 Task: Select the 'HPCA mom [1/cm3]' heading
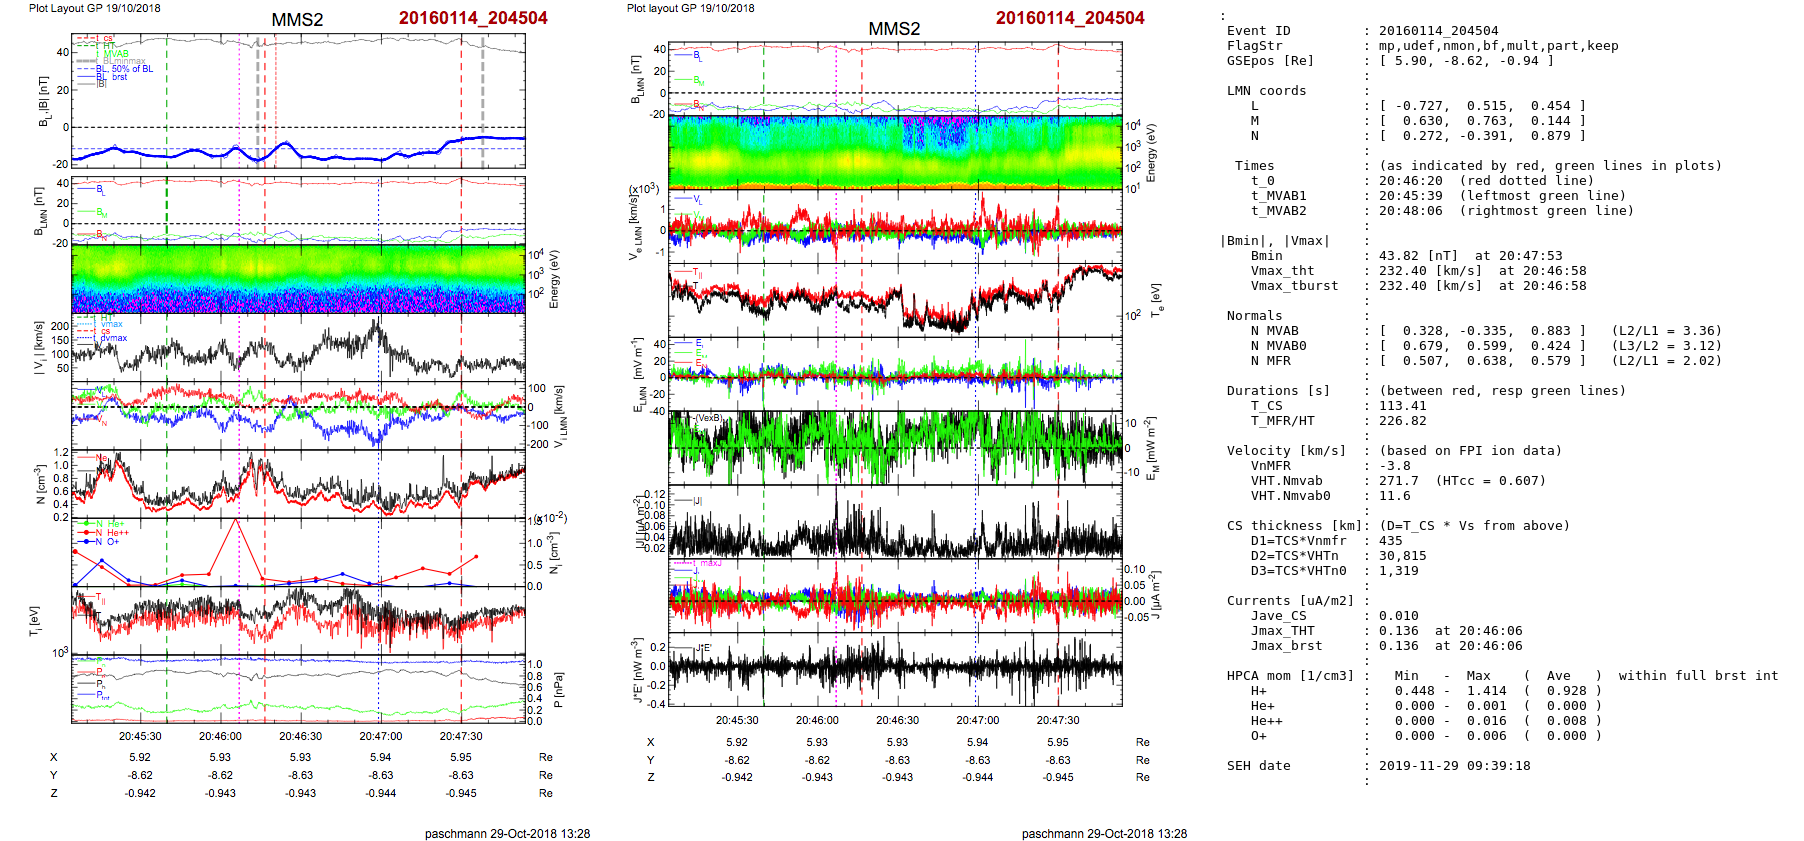pos(1290,676)
